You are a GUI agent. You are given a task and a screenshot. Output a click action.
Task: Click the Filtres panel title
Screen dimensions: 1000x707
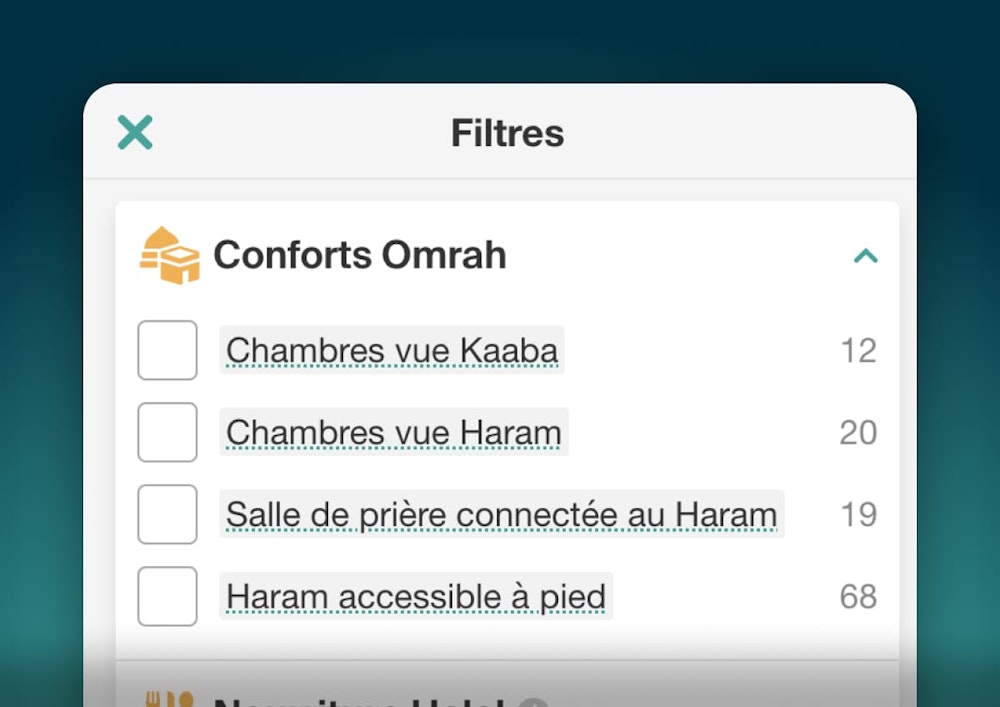(x=507, y=133)
